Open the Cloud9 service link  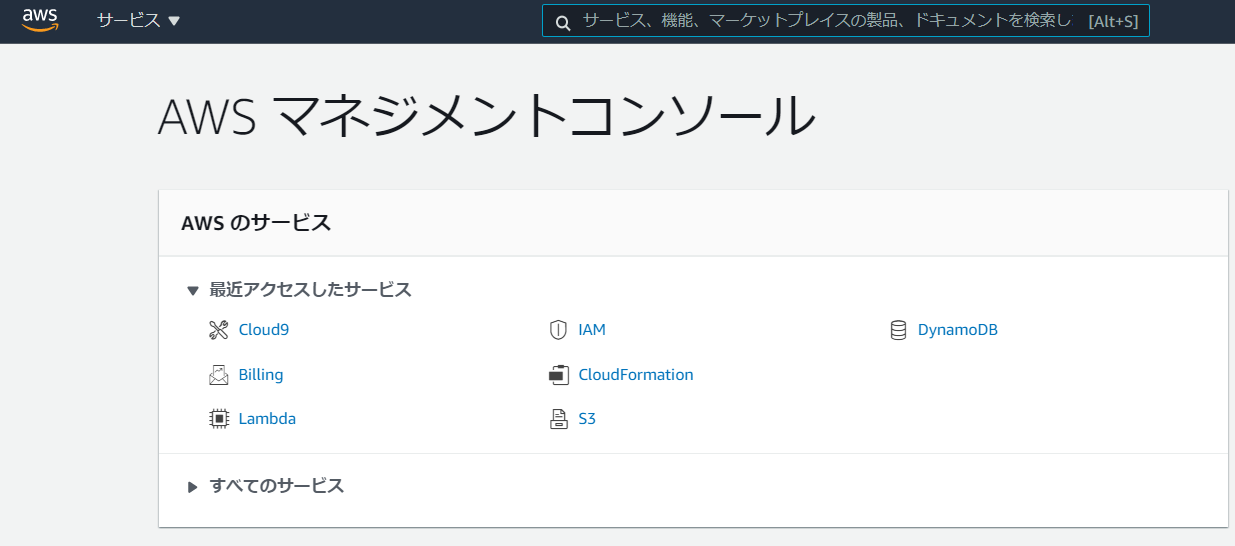click(x=264, y=329)
